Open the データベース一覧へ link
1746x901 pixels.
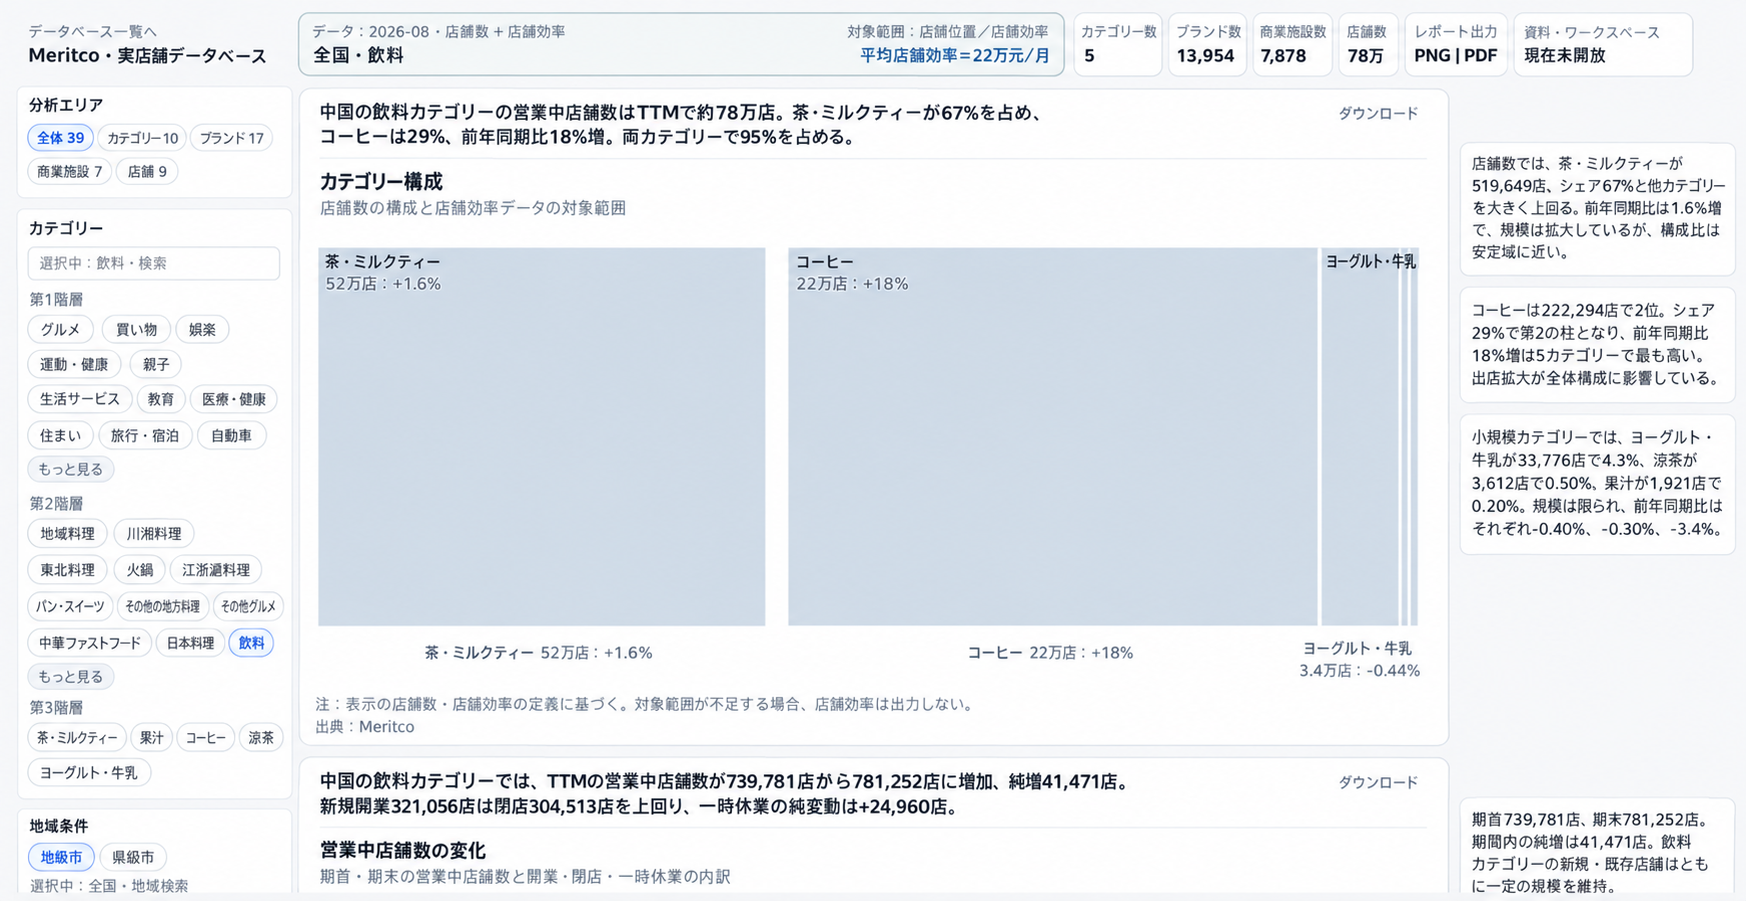[x=92, y=32]
